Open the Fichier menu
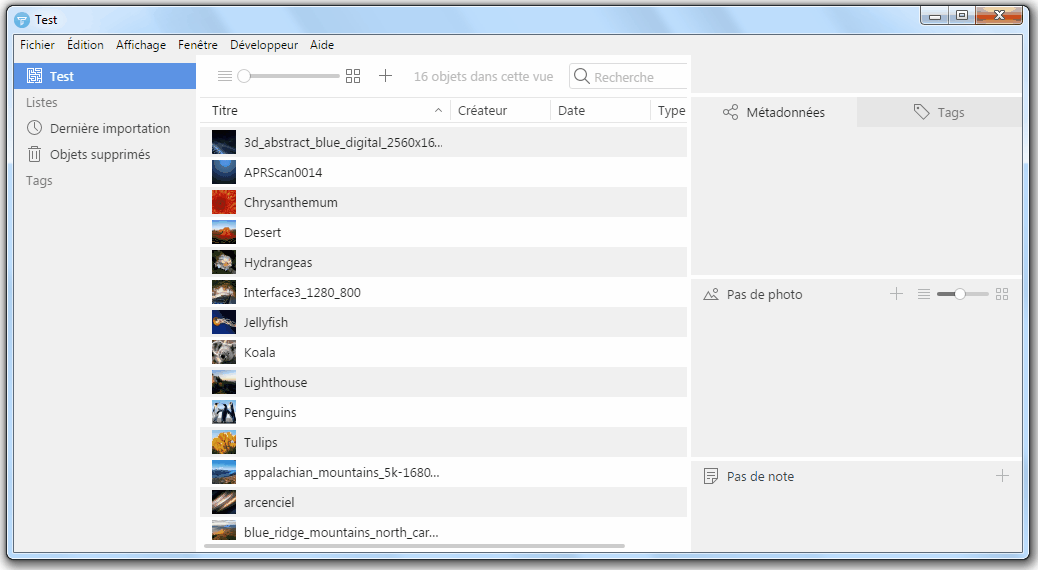The height and width of the screenshot is (570, 1038). 37,45
